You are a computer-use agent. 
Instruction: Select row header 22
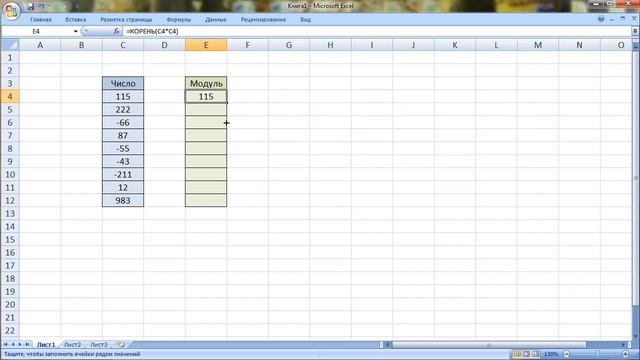(10, 330)
